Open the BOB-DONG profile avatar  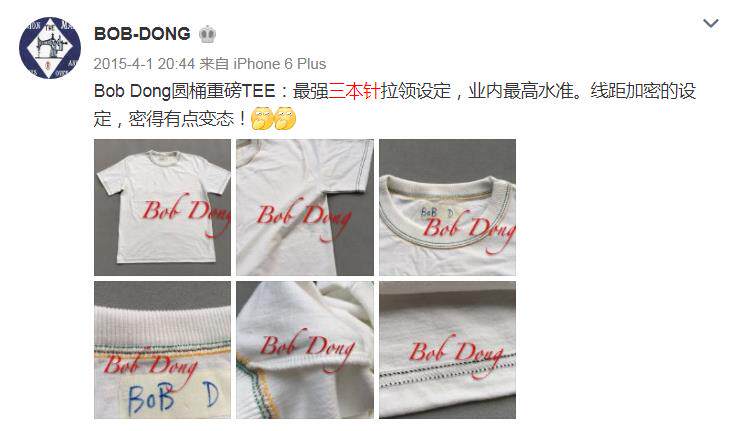click(50, 48)
